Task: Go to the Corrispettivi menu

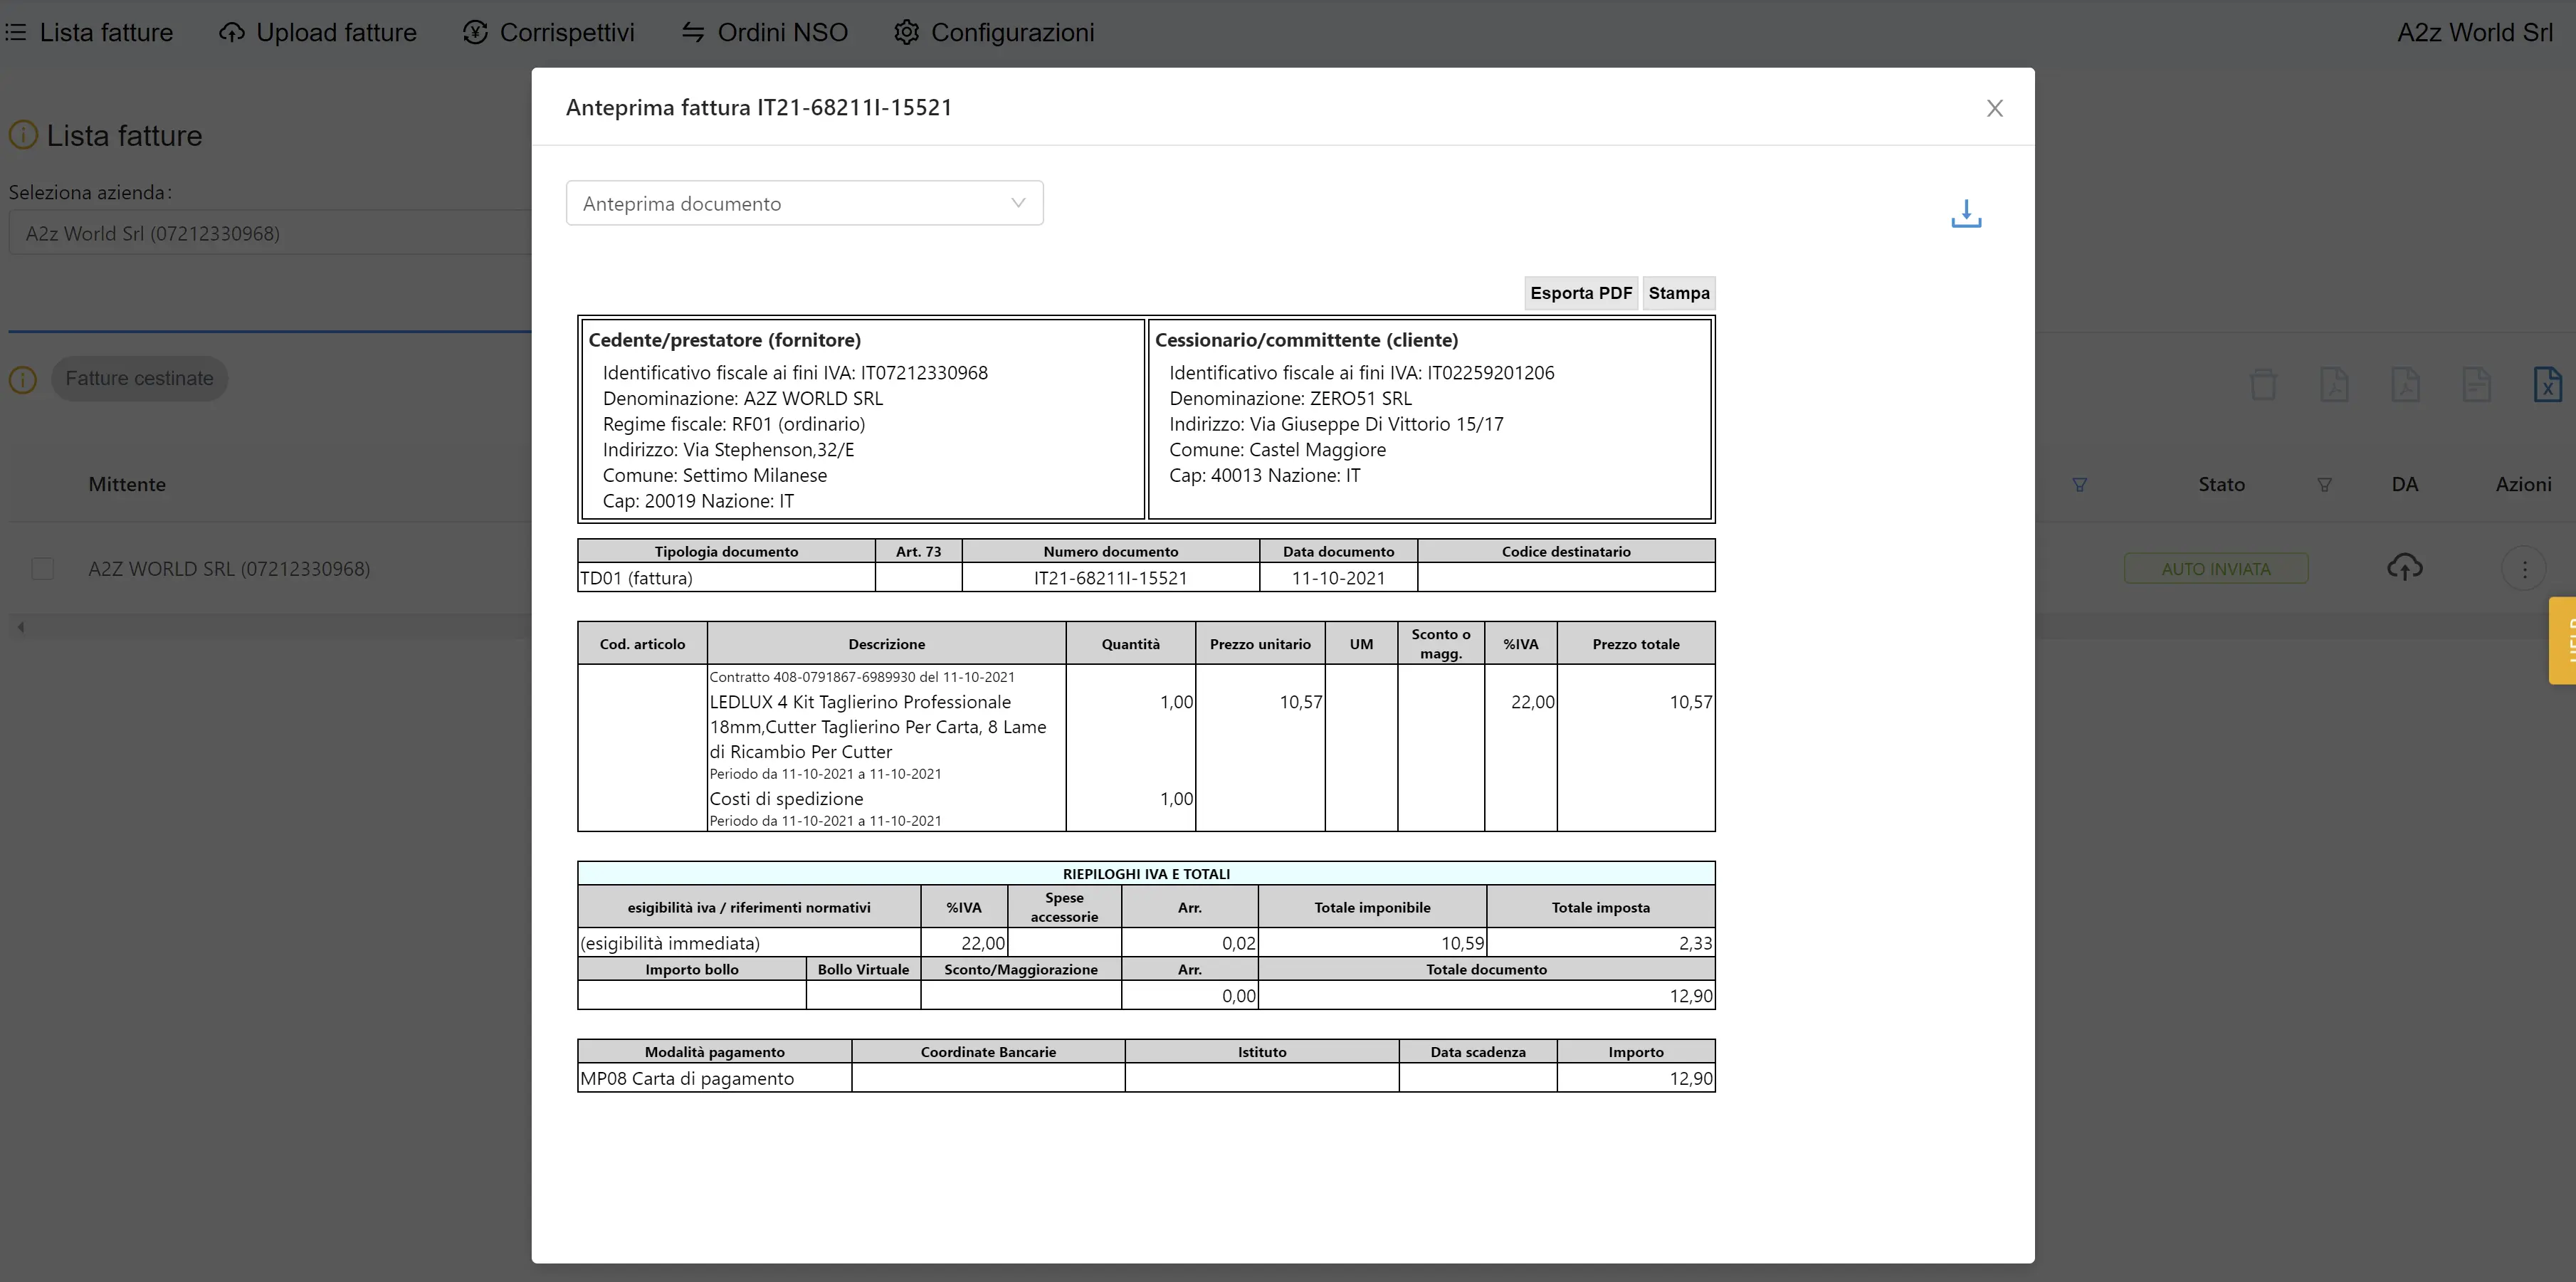Action: tap(549, 32)
